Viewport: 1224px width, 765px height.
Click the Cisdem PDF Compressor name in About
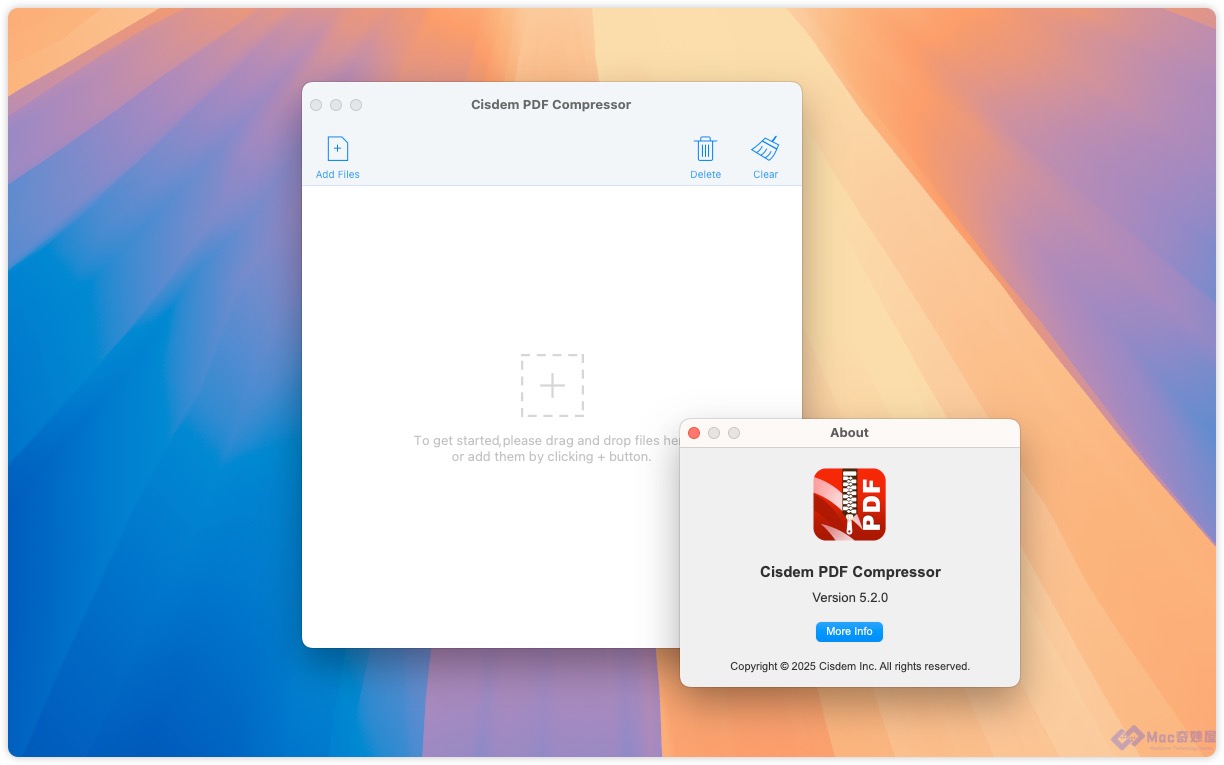click(850, 572)
